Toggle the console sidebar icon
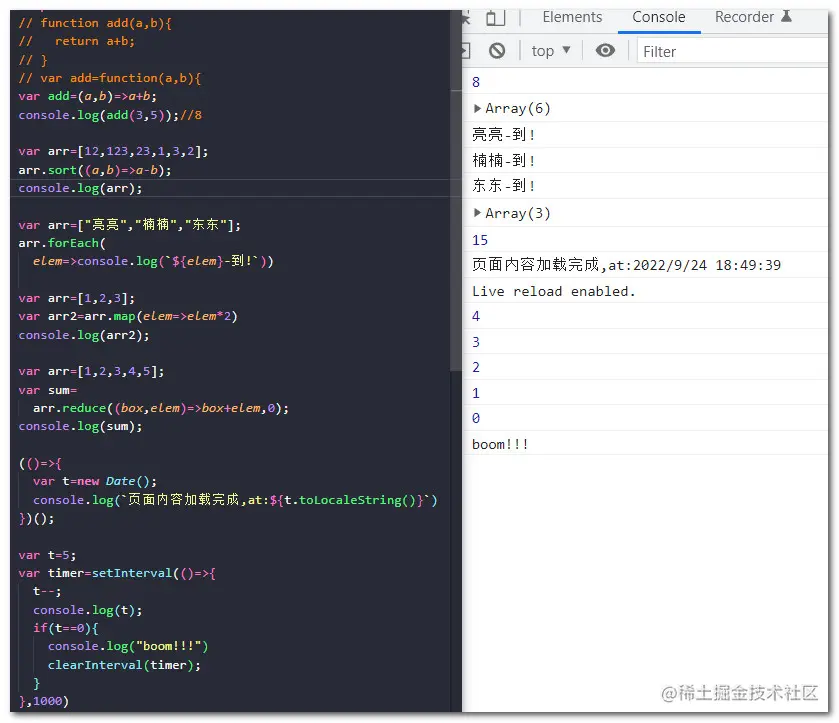This screenshot has width=839, height=723. point(466,51)
